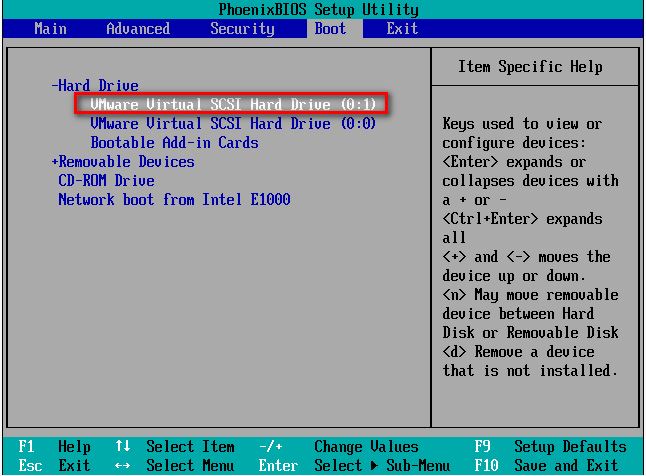Click F10 Save and Exit in footer
646x476 pixels.
click(x=546, y=465)
